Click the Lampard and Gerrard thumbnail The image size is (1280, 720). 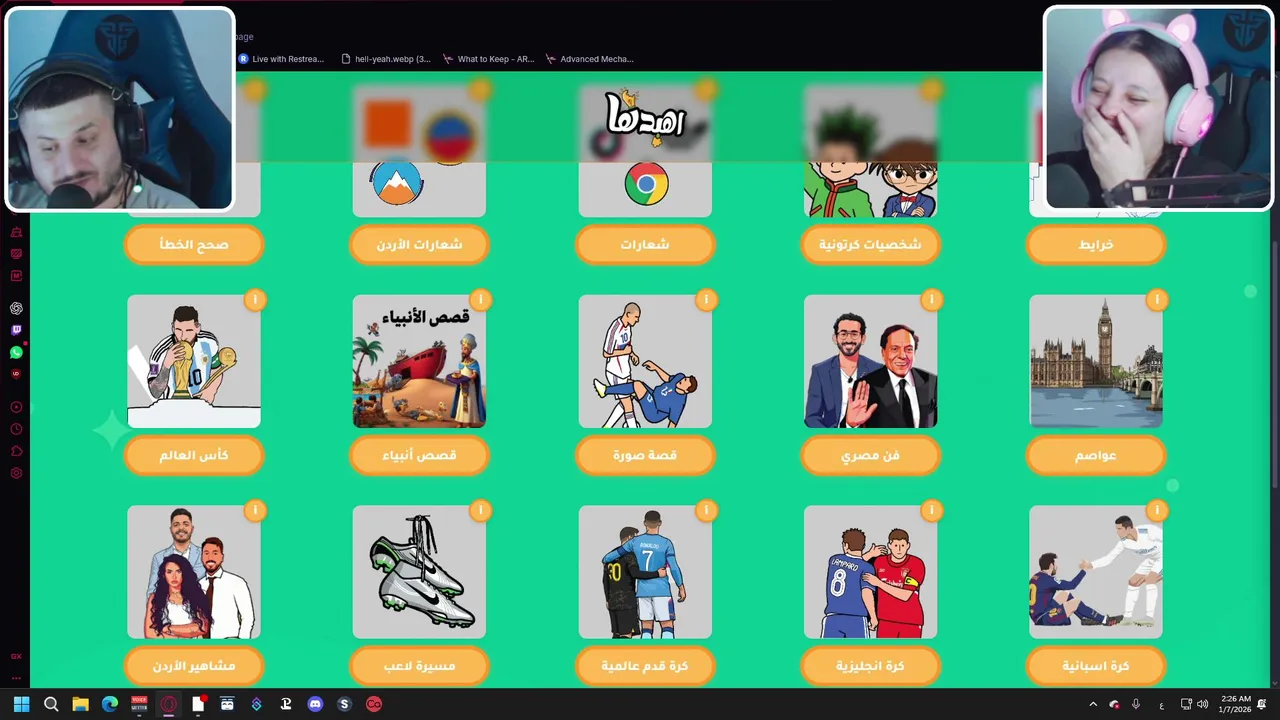pos(871,572)
